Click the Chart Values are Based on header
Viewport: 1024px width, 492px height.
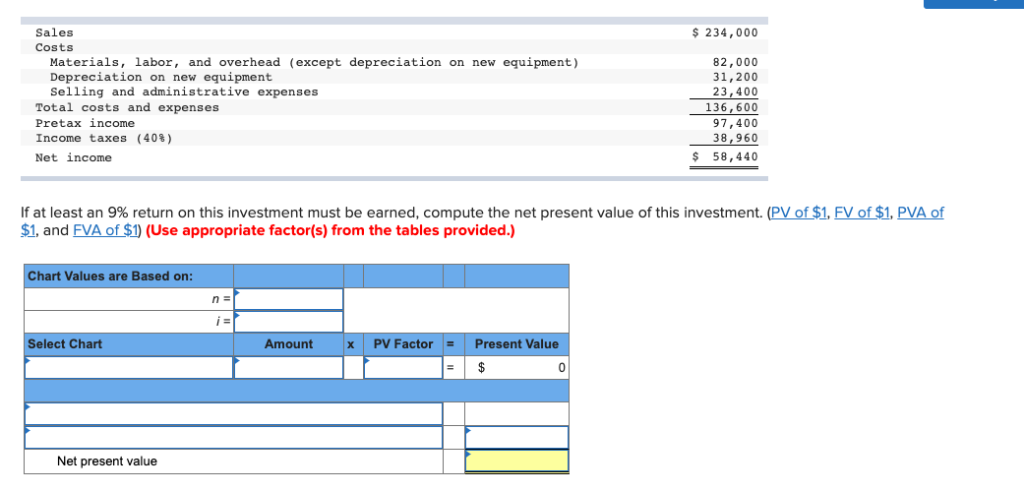point(110,276)
